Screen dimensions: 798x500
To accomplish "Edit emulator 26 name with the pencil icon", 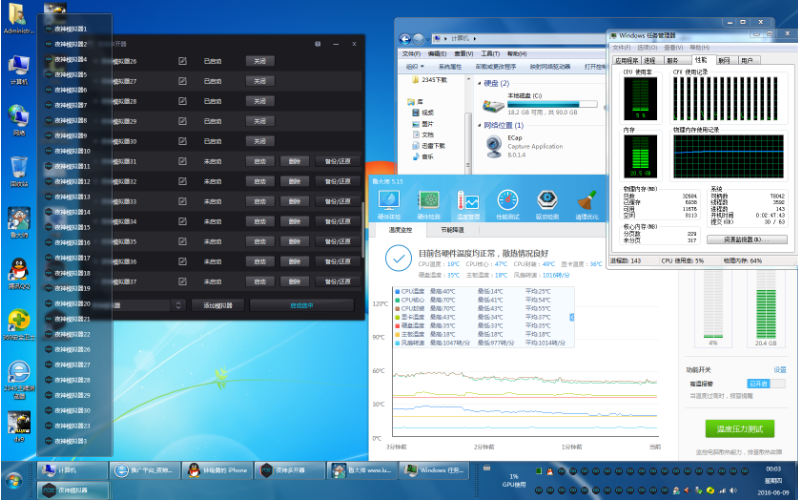I will pyautogui.click(x=182, y=61).
